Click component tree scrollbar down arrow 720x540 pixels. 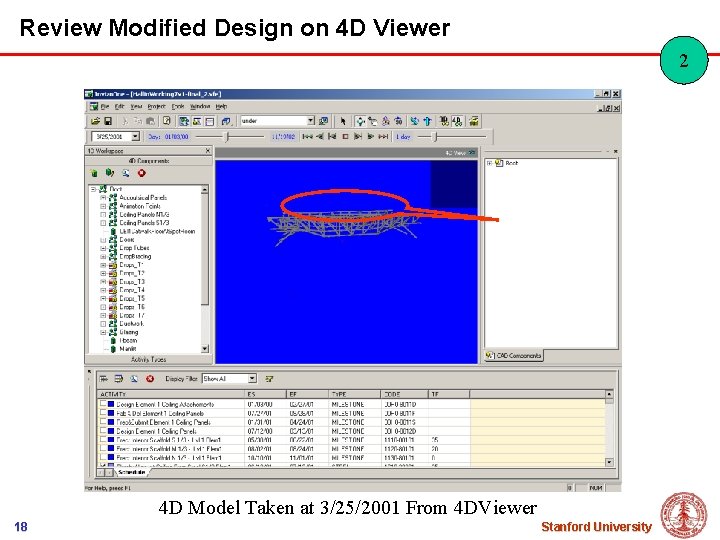(x=205, y=349)
